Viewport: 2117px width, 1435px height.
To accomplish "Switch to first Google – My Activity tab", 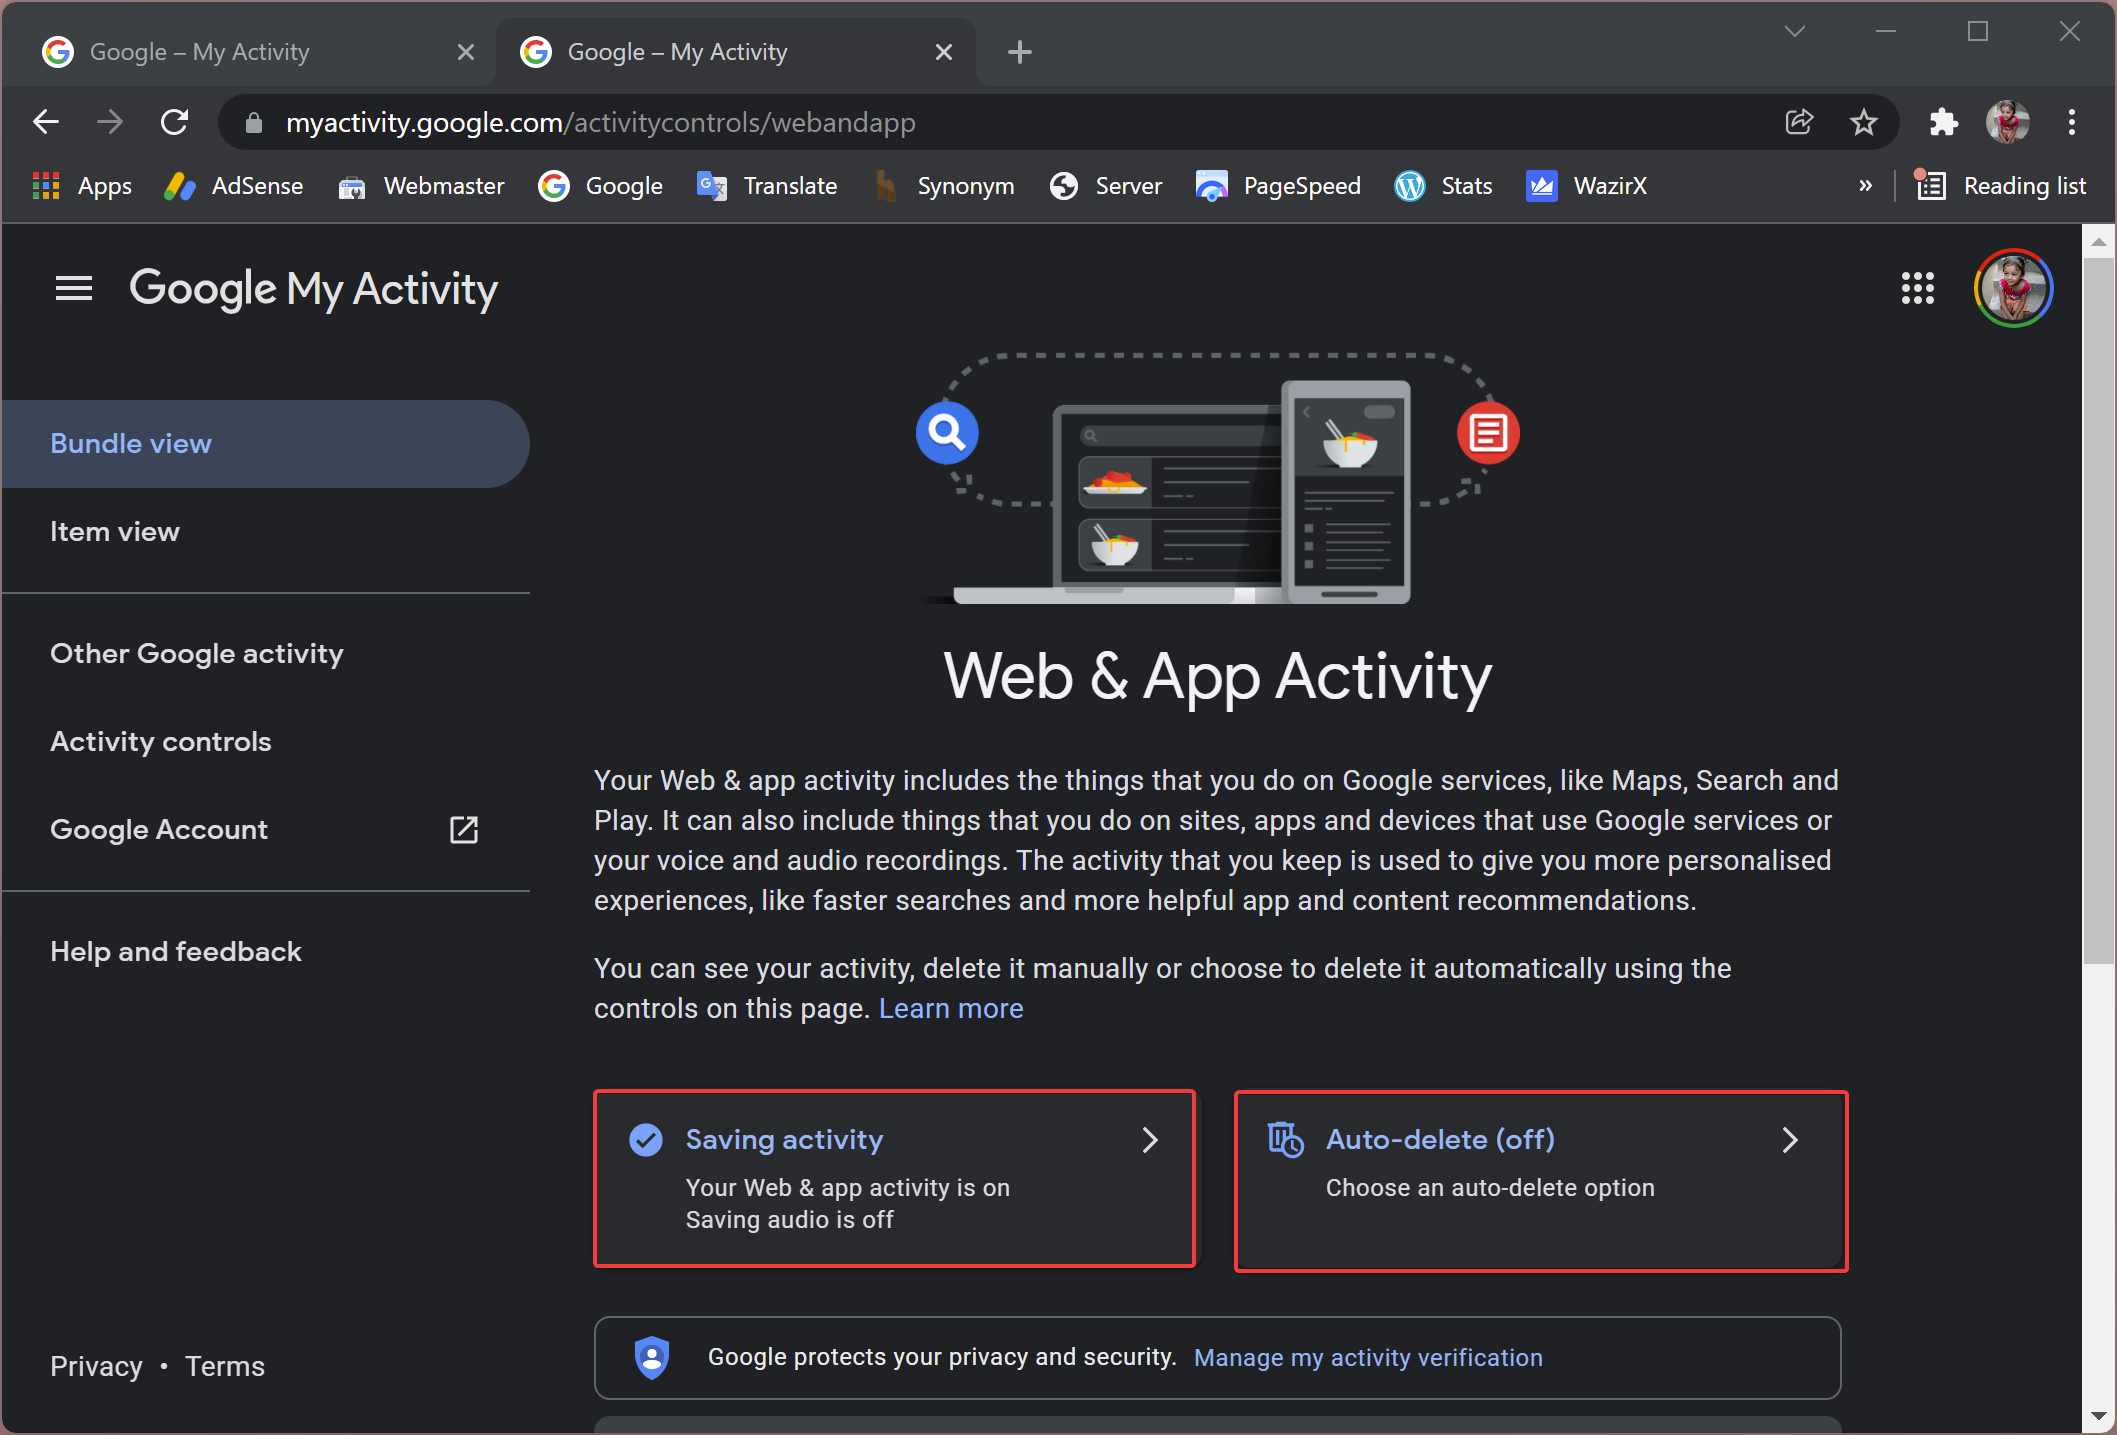I will [x=248, y=52].
